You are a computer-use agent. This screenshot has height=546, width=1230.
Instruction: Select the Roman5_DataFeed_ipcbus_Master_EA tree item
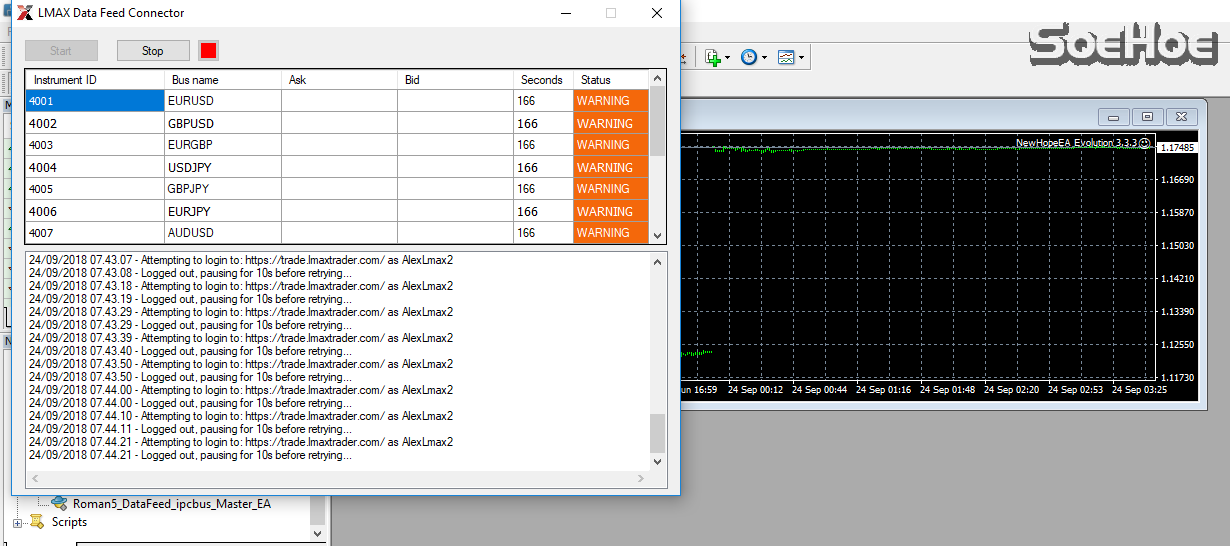click(171, 504)
